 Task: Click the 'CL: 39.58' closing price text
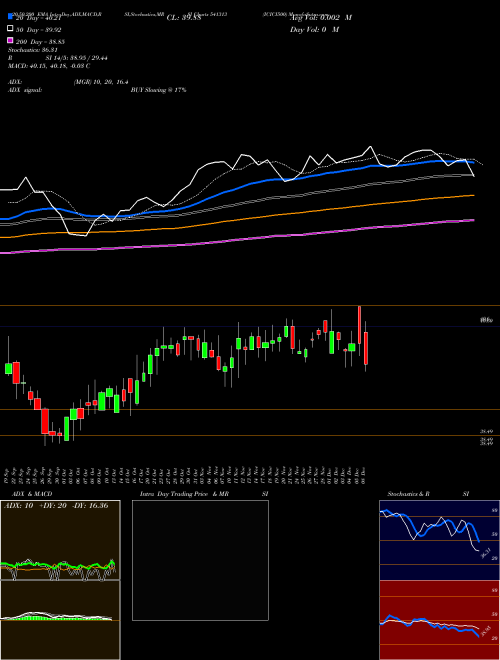click(184, 18)
